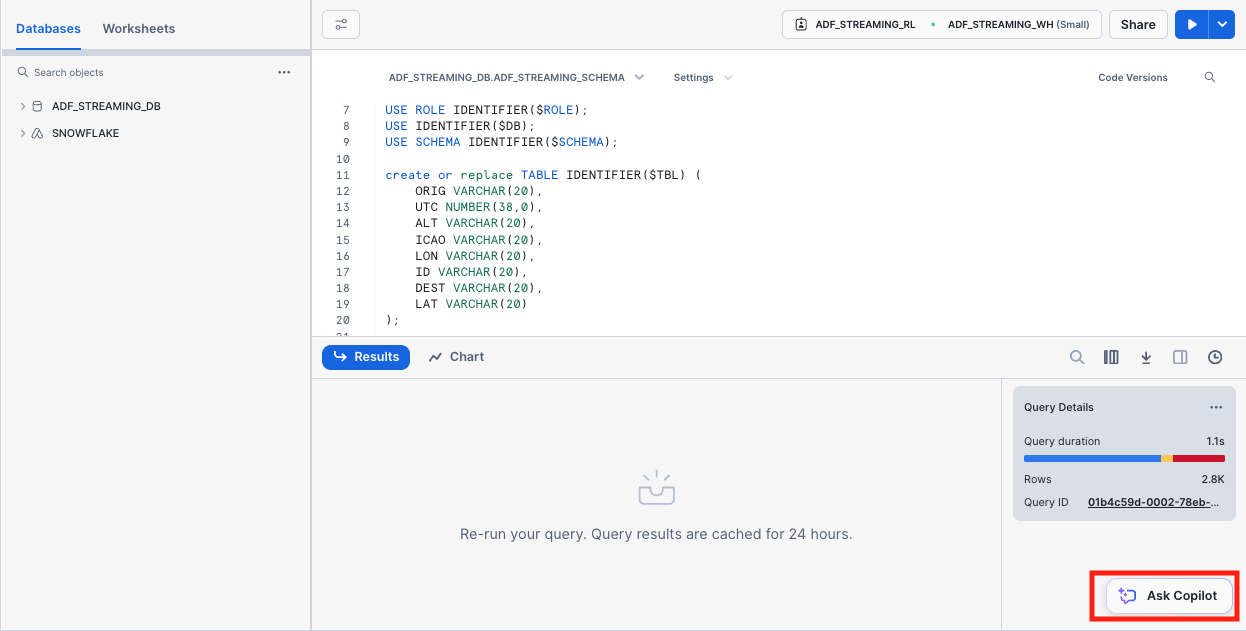Open the run options dropdown arrow
1246x631 pixels.
coord(1222,25)
